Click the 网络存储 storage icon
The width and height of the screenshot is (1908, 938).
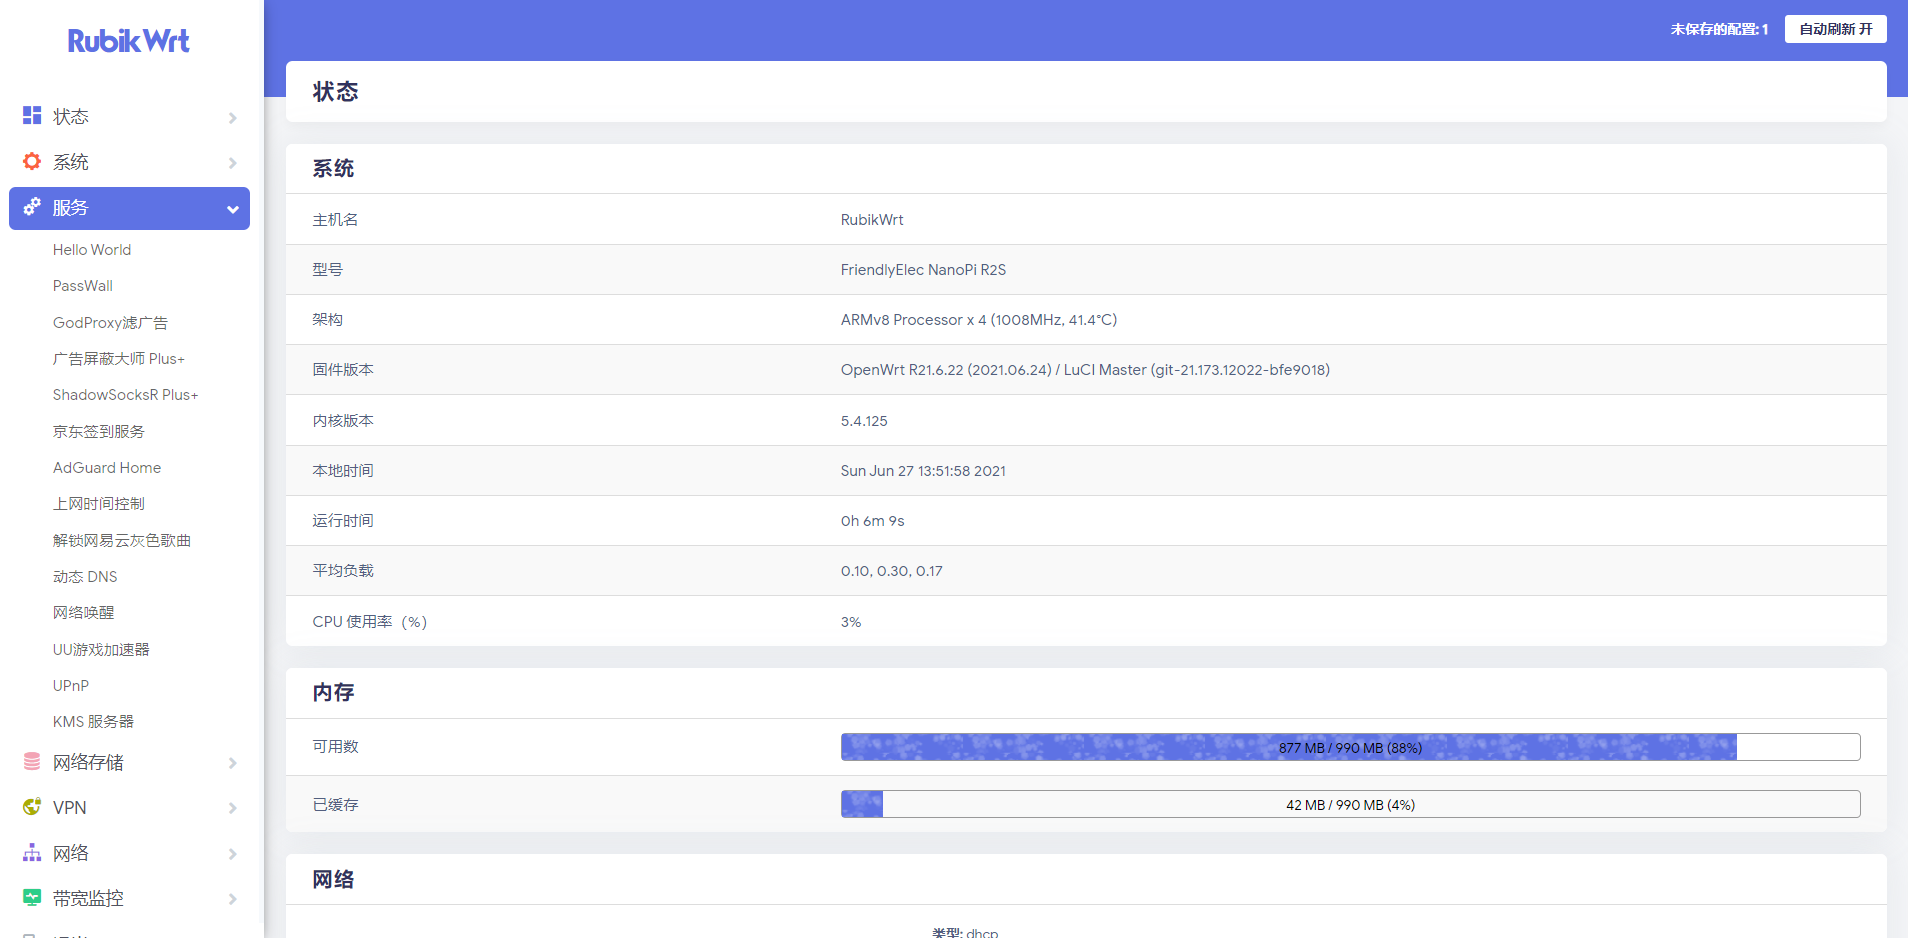click(x=30, y=762)
